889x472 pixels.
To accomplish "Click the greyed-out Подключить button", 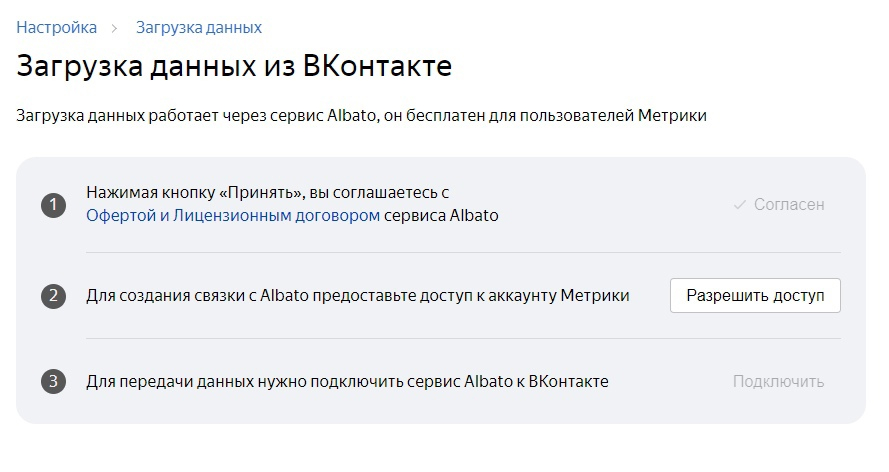I will [778, 381].
